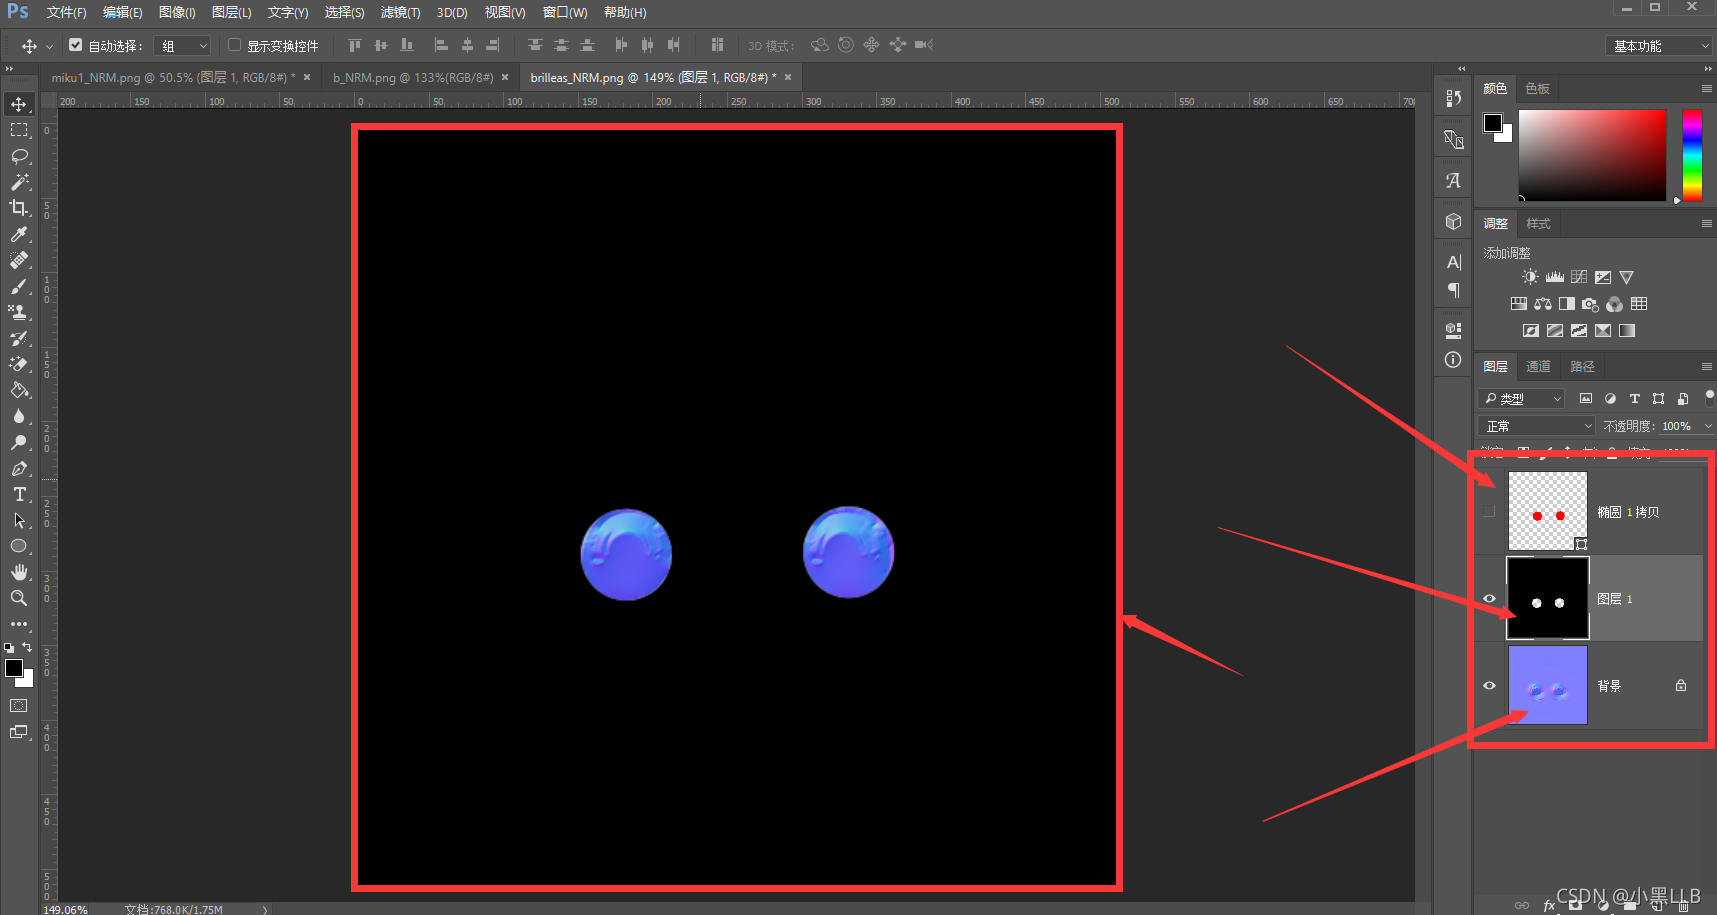Image resolution: width=1717 pixels, height=915 pixels.
Task: Switch to the 色板 swatches tab
Action: point(1538,89)
